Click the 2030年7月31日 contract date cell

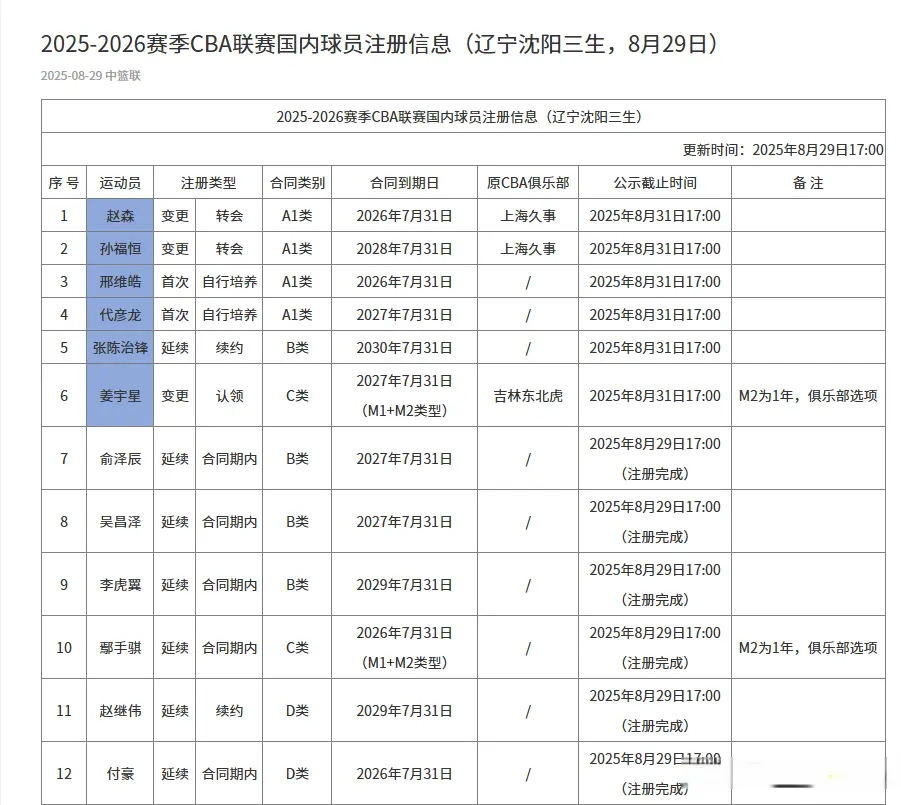(404, 348)
